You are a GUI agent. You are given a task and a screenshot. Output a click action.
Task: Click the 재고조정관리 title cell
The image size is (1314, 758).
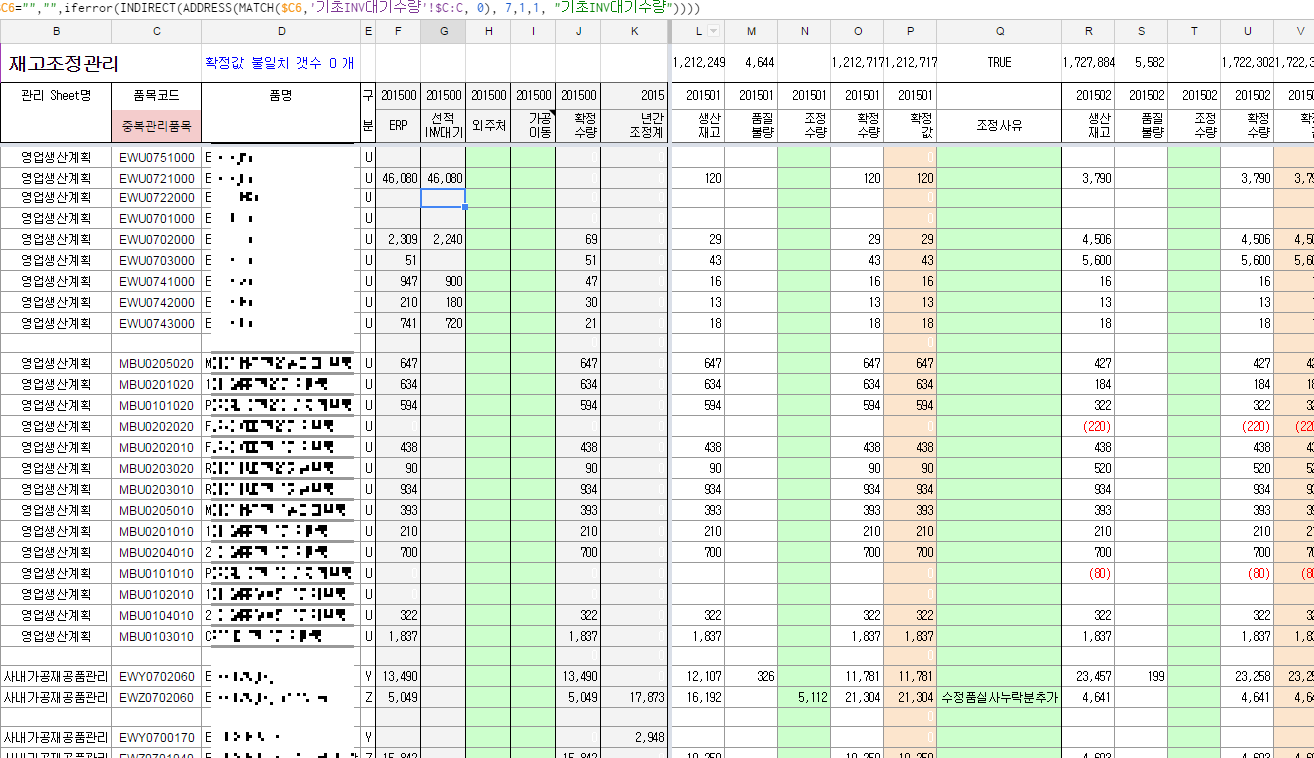click(65, 64)
